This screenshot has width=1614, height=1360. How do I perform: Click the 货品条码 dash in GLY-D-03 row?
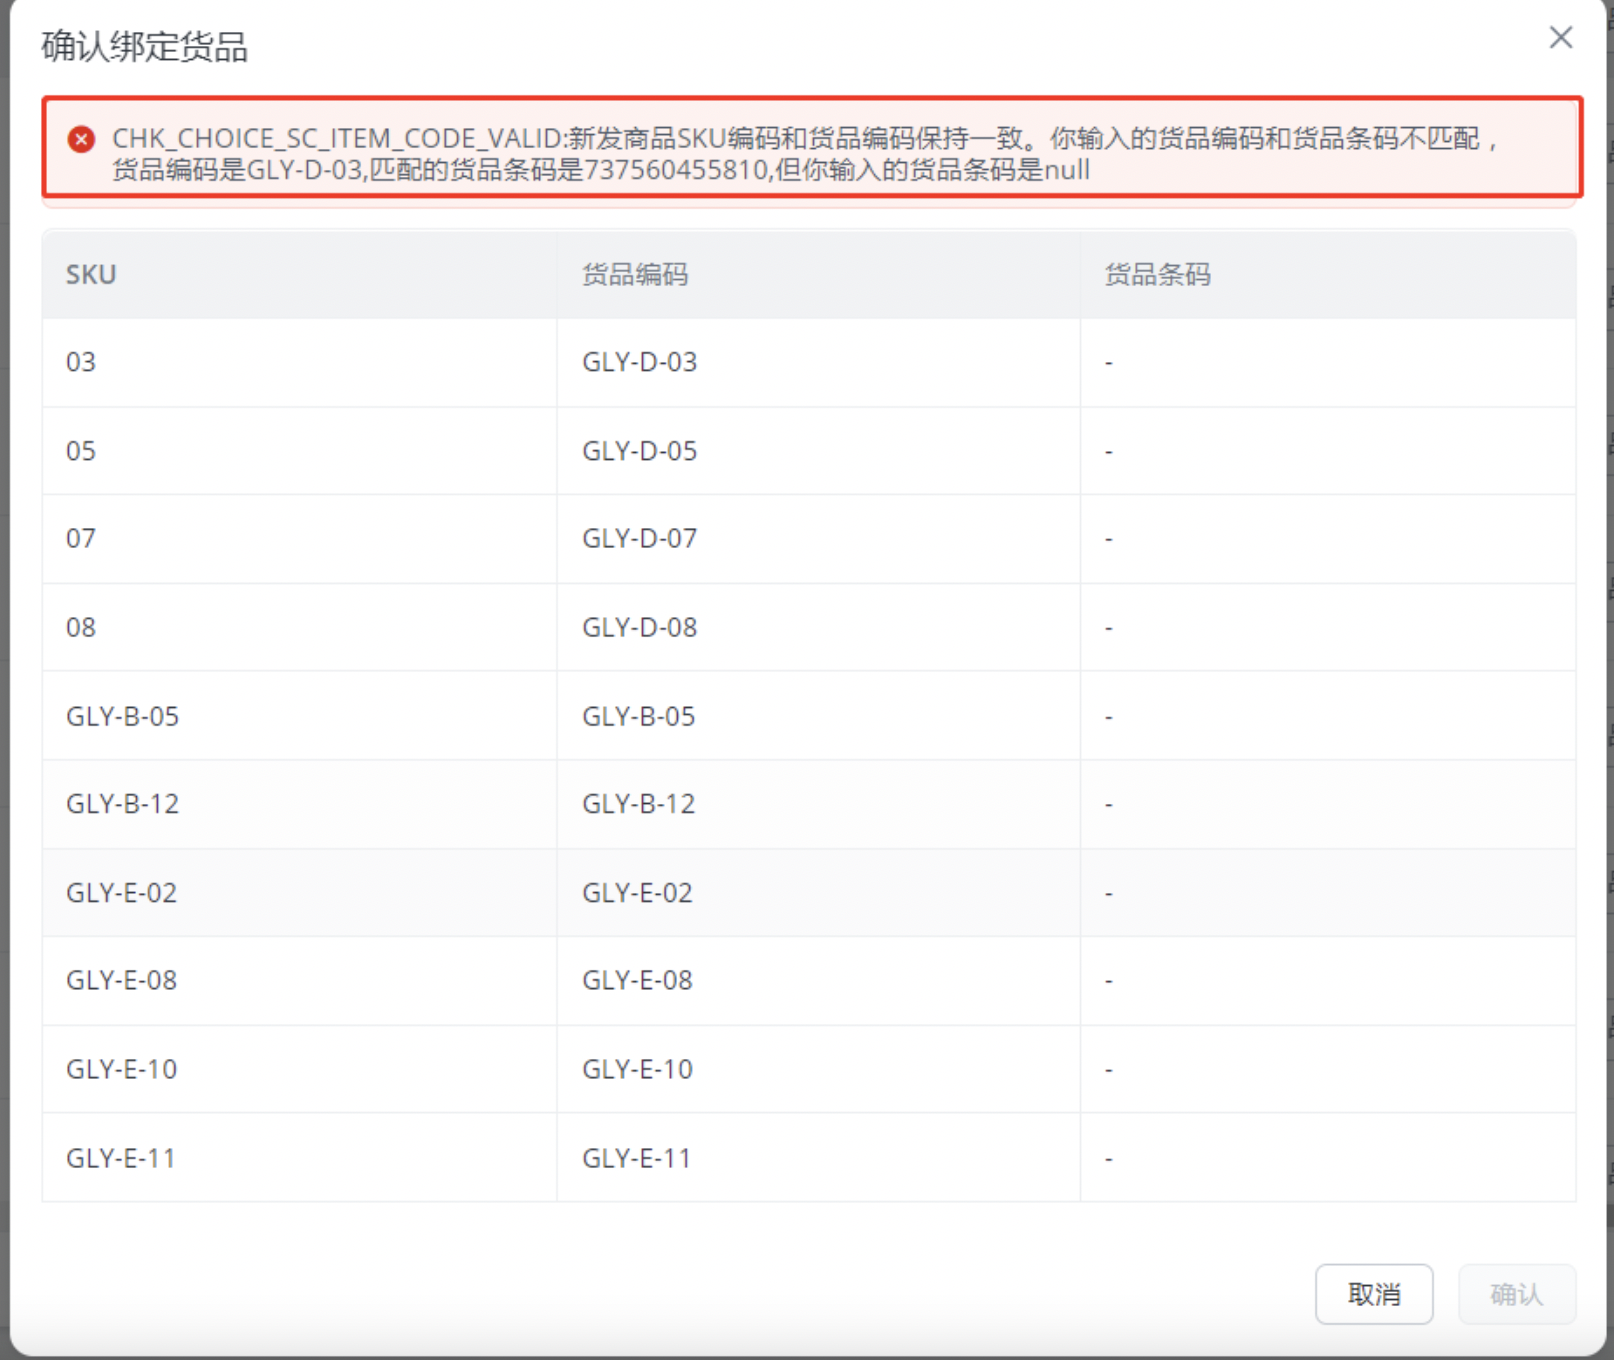point(1108,363)
